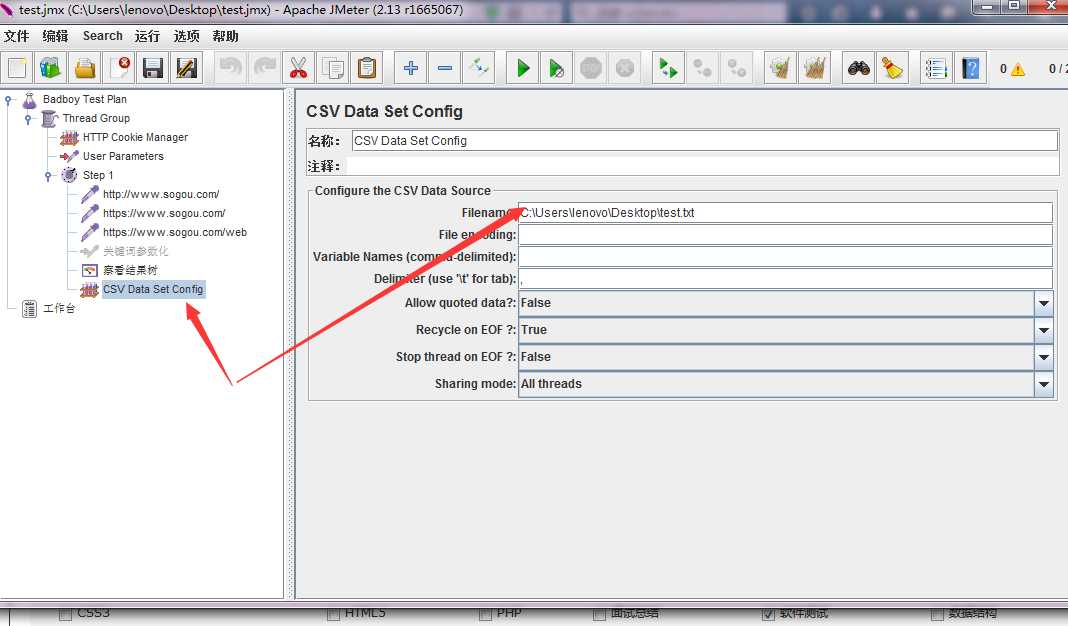This screenshot has height=626, width=1068.
Task: Select https://www.sogou.com/web sampler in tree
Action: click(x=174, y=232)
